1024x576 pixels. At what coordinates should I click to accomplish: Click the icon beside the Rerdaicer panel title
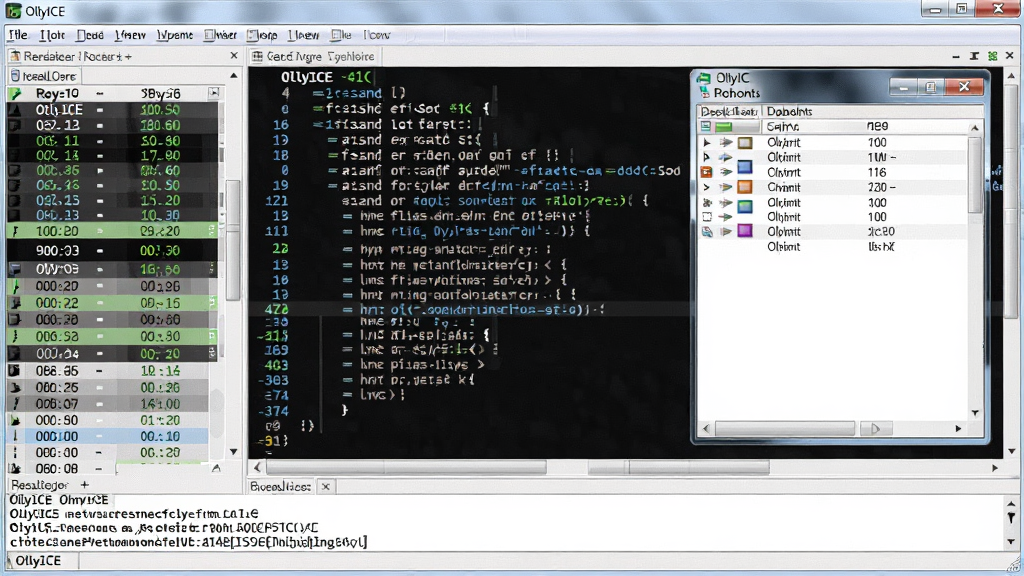pos(14,57)
